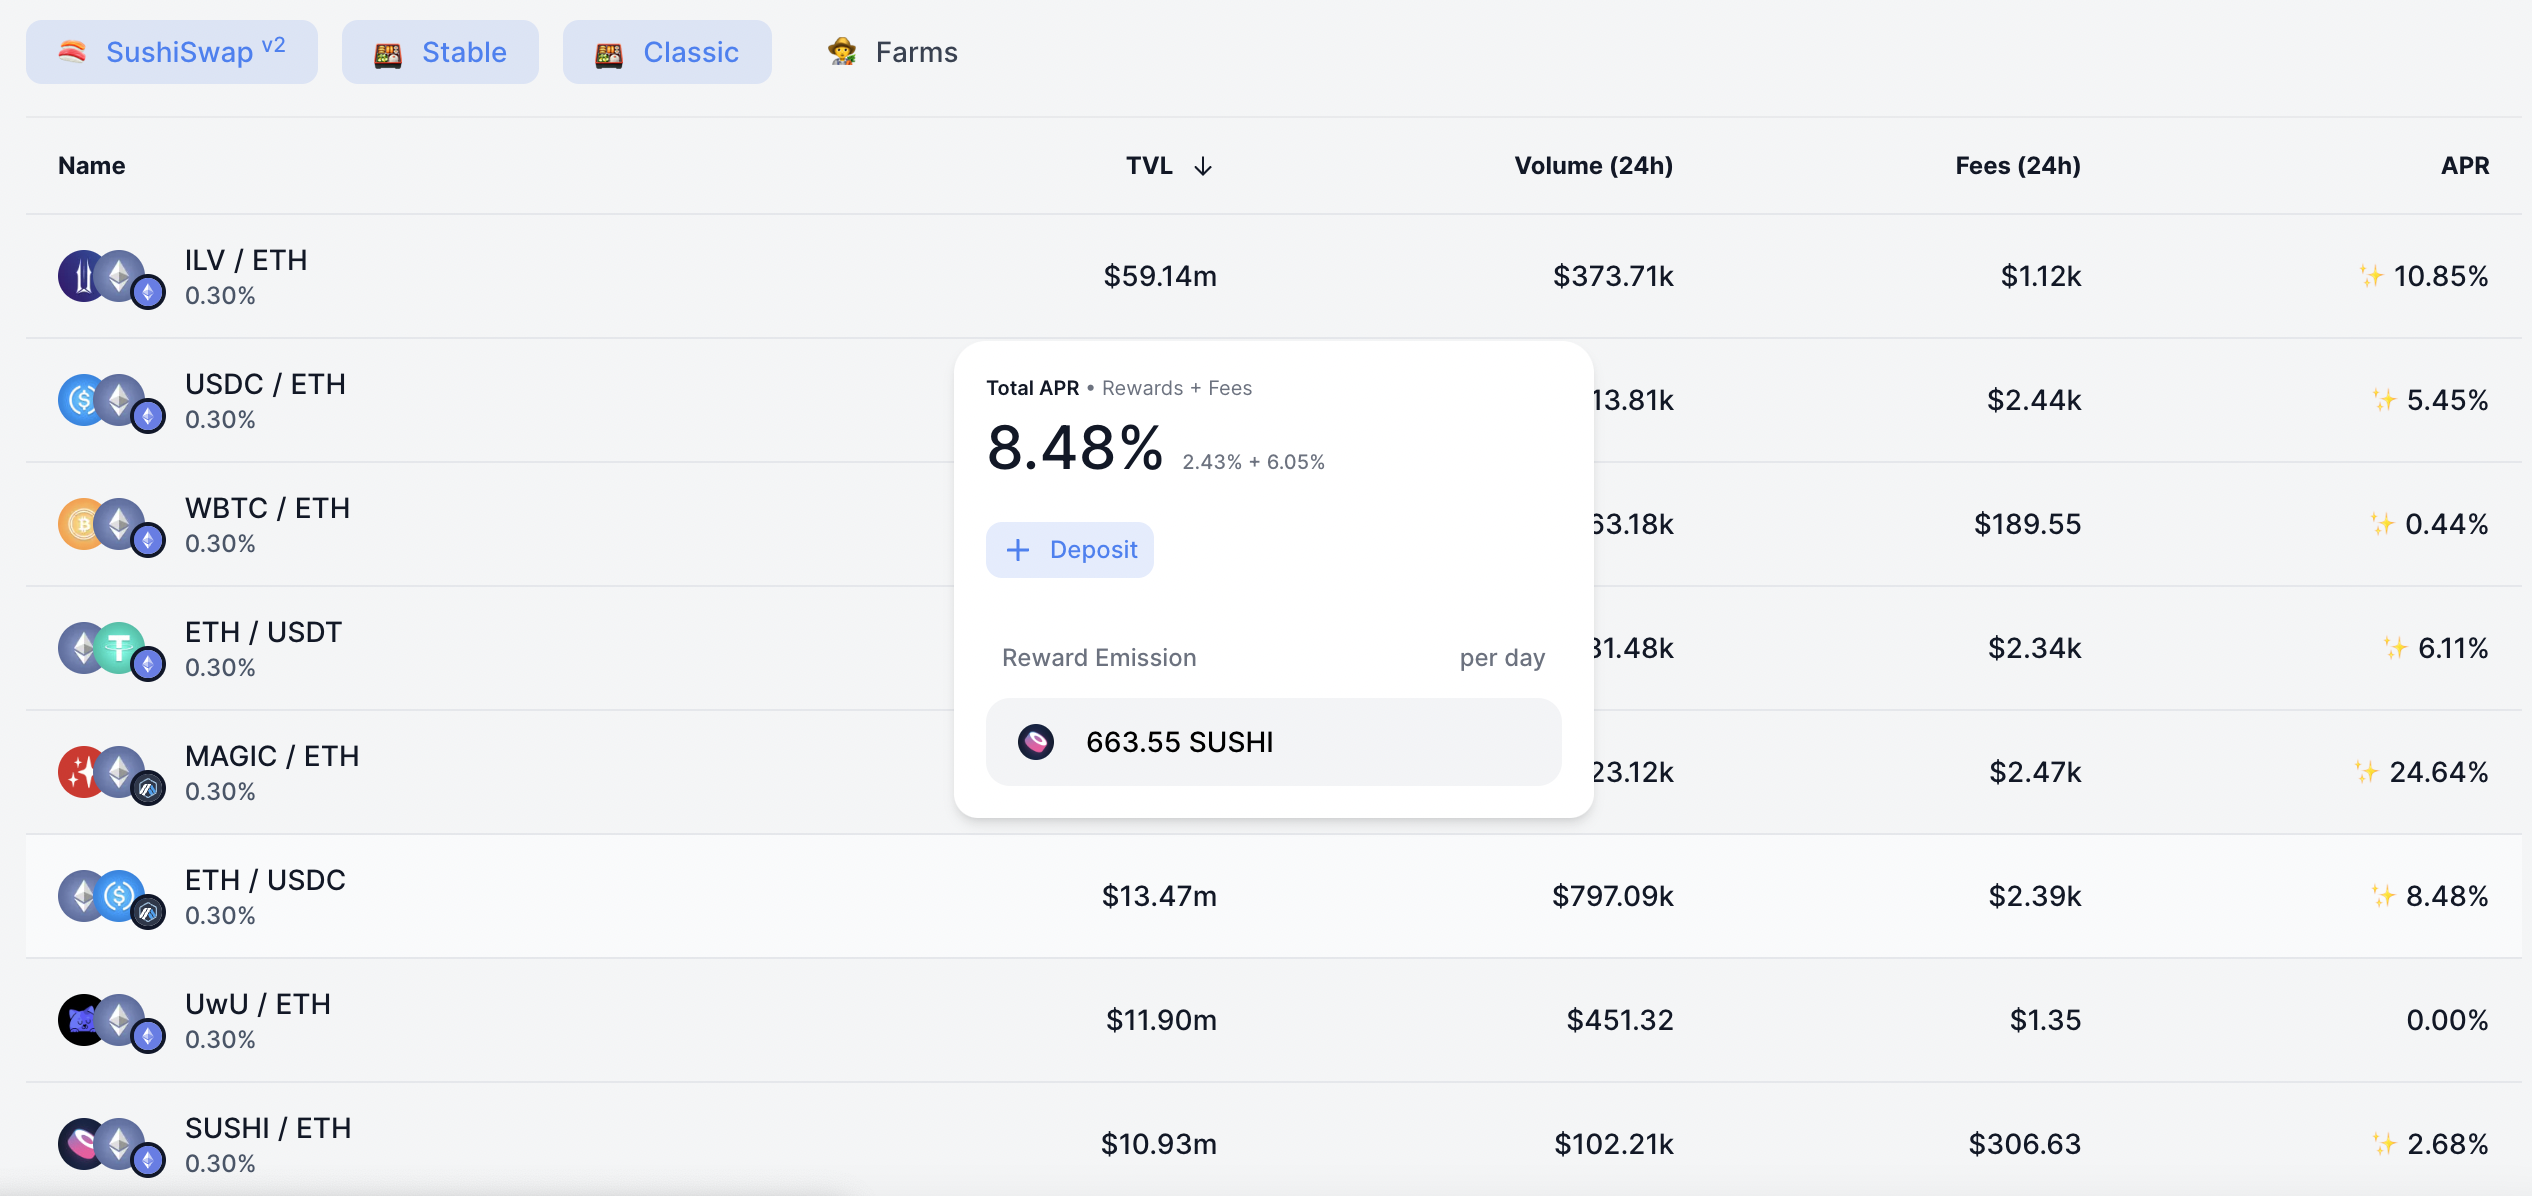Image resolution: width=2532 pixels, height=1196 pixels.
Task: Click the $2.39k fees value
Action: click(x=2035, y=896)
